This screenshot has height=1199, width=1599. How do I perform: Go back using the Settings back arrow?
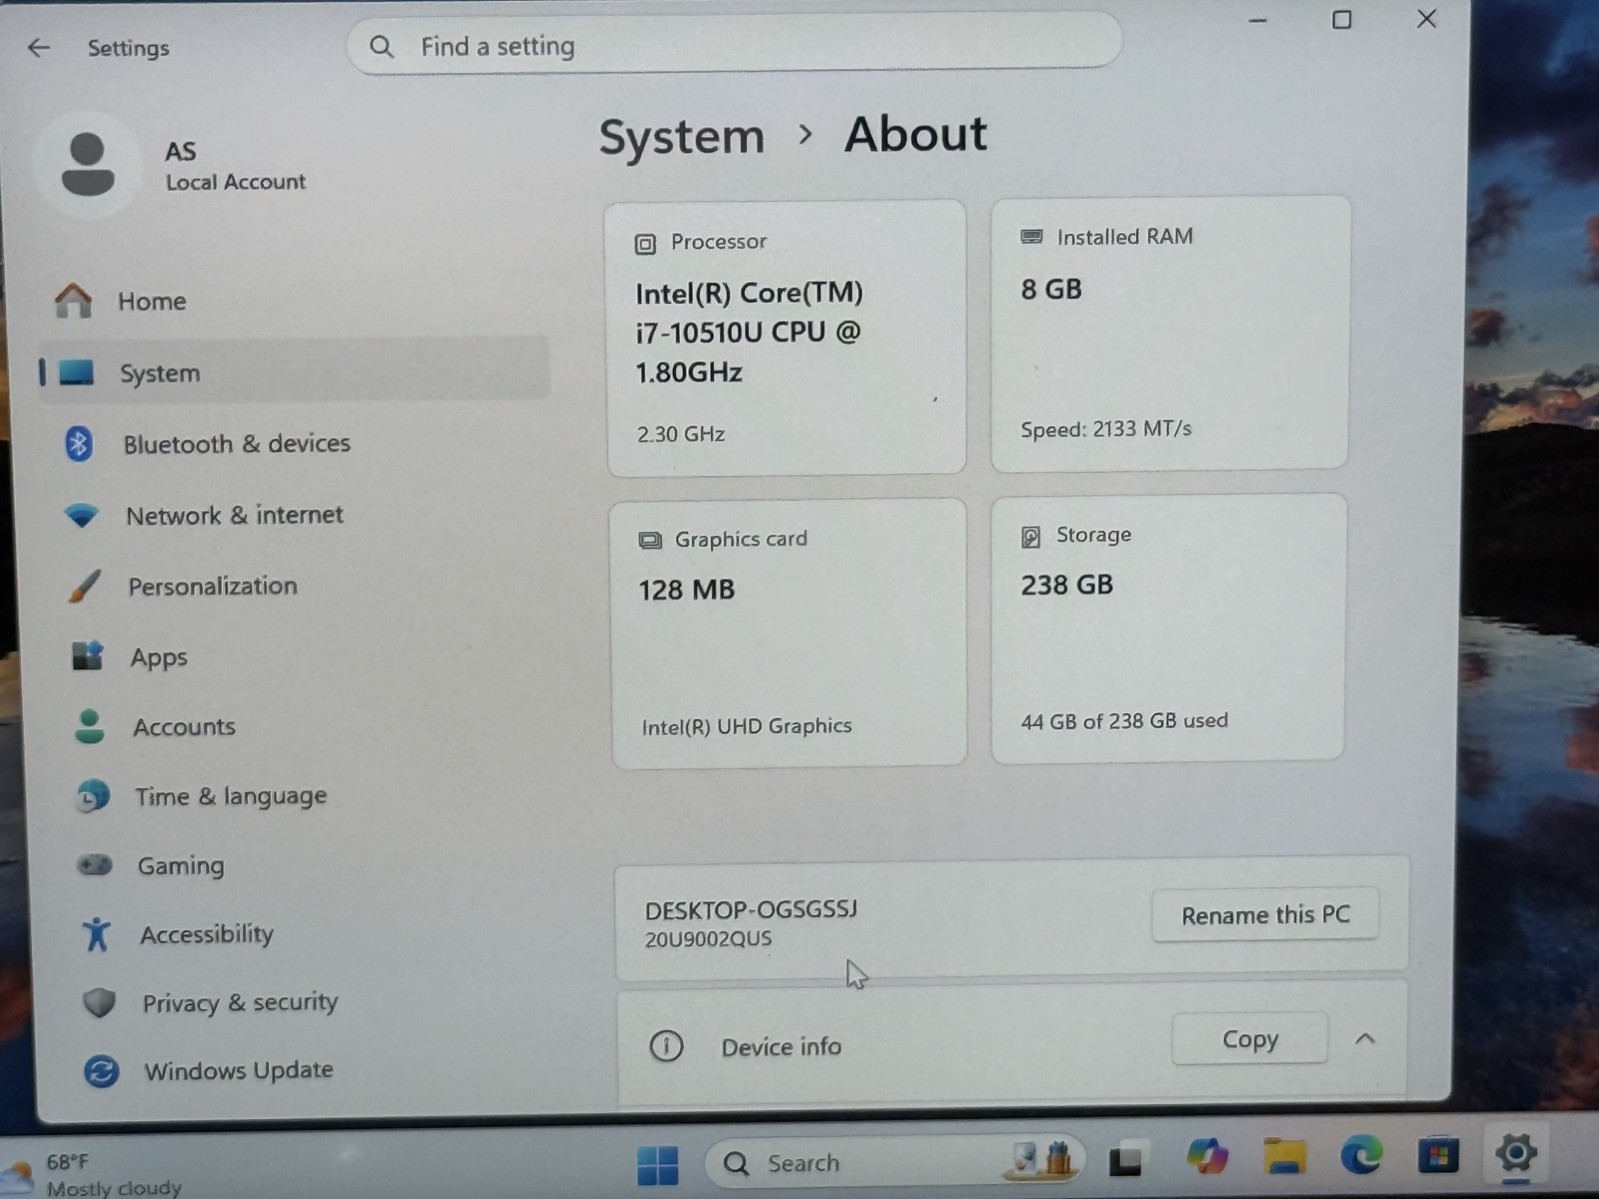point(39,47)
